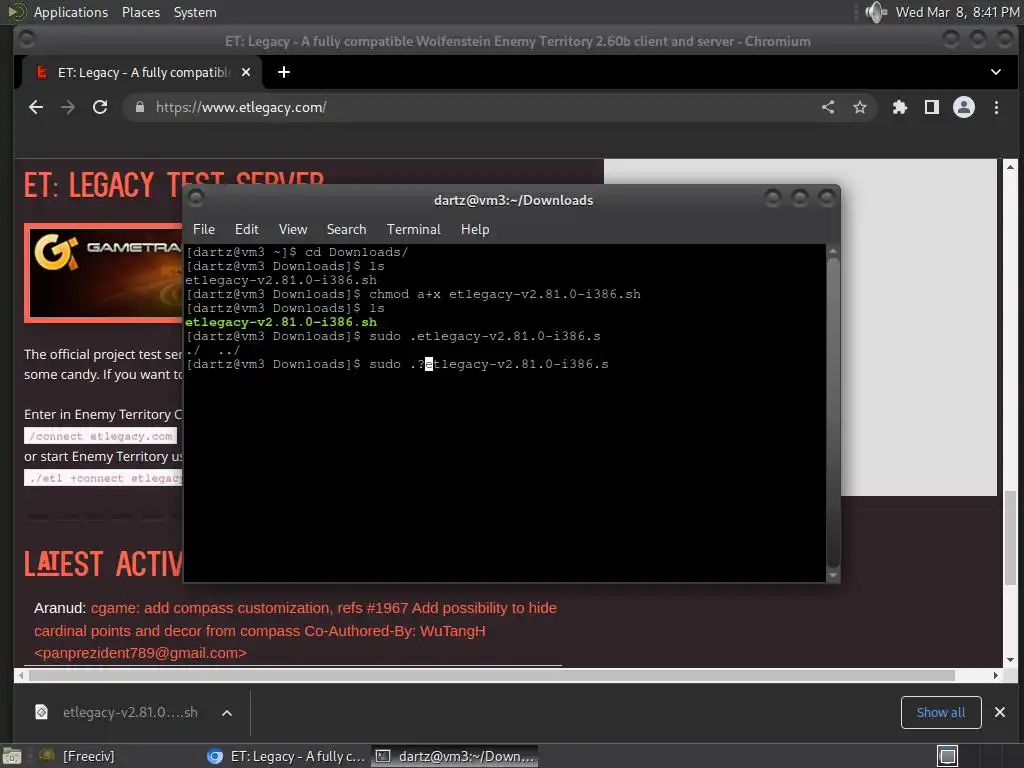The width and height of the screenshot is (1024, 768).
Task: Open Chromium profile avatar
Action: point(964,107)
